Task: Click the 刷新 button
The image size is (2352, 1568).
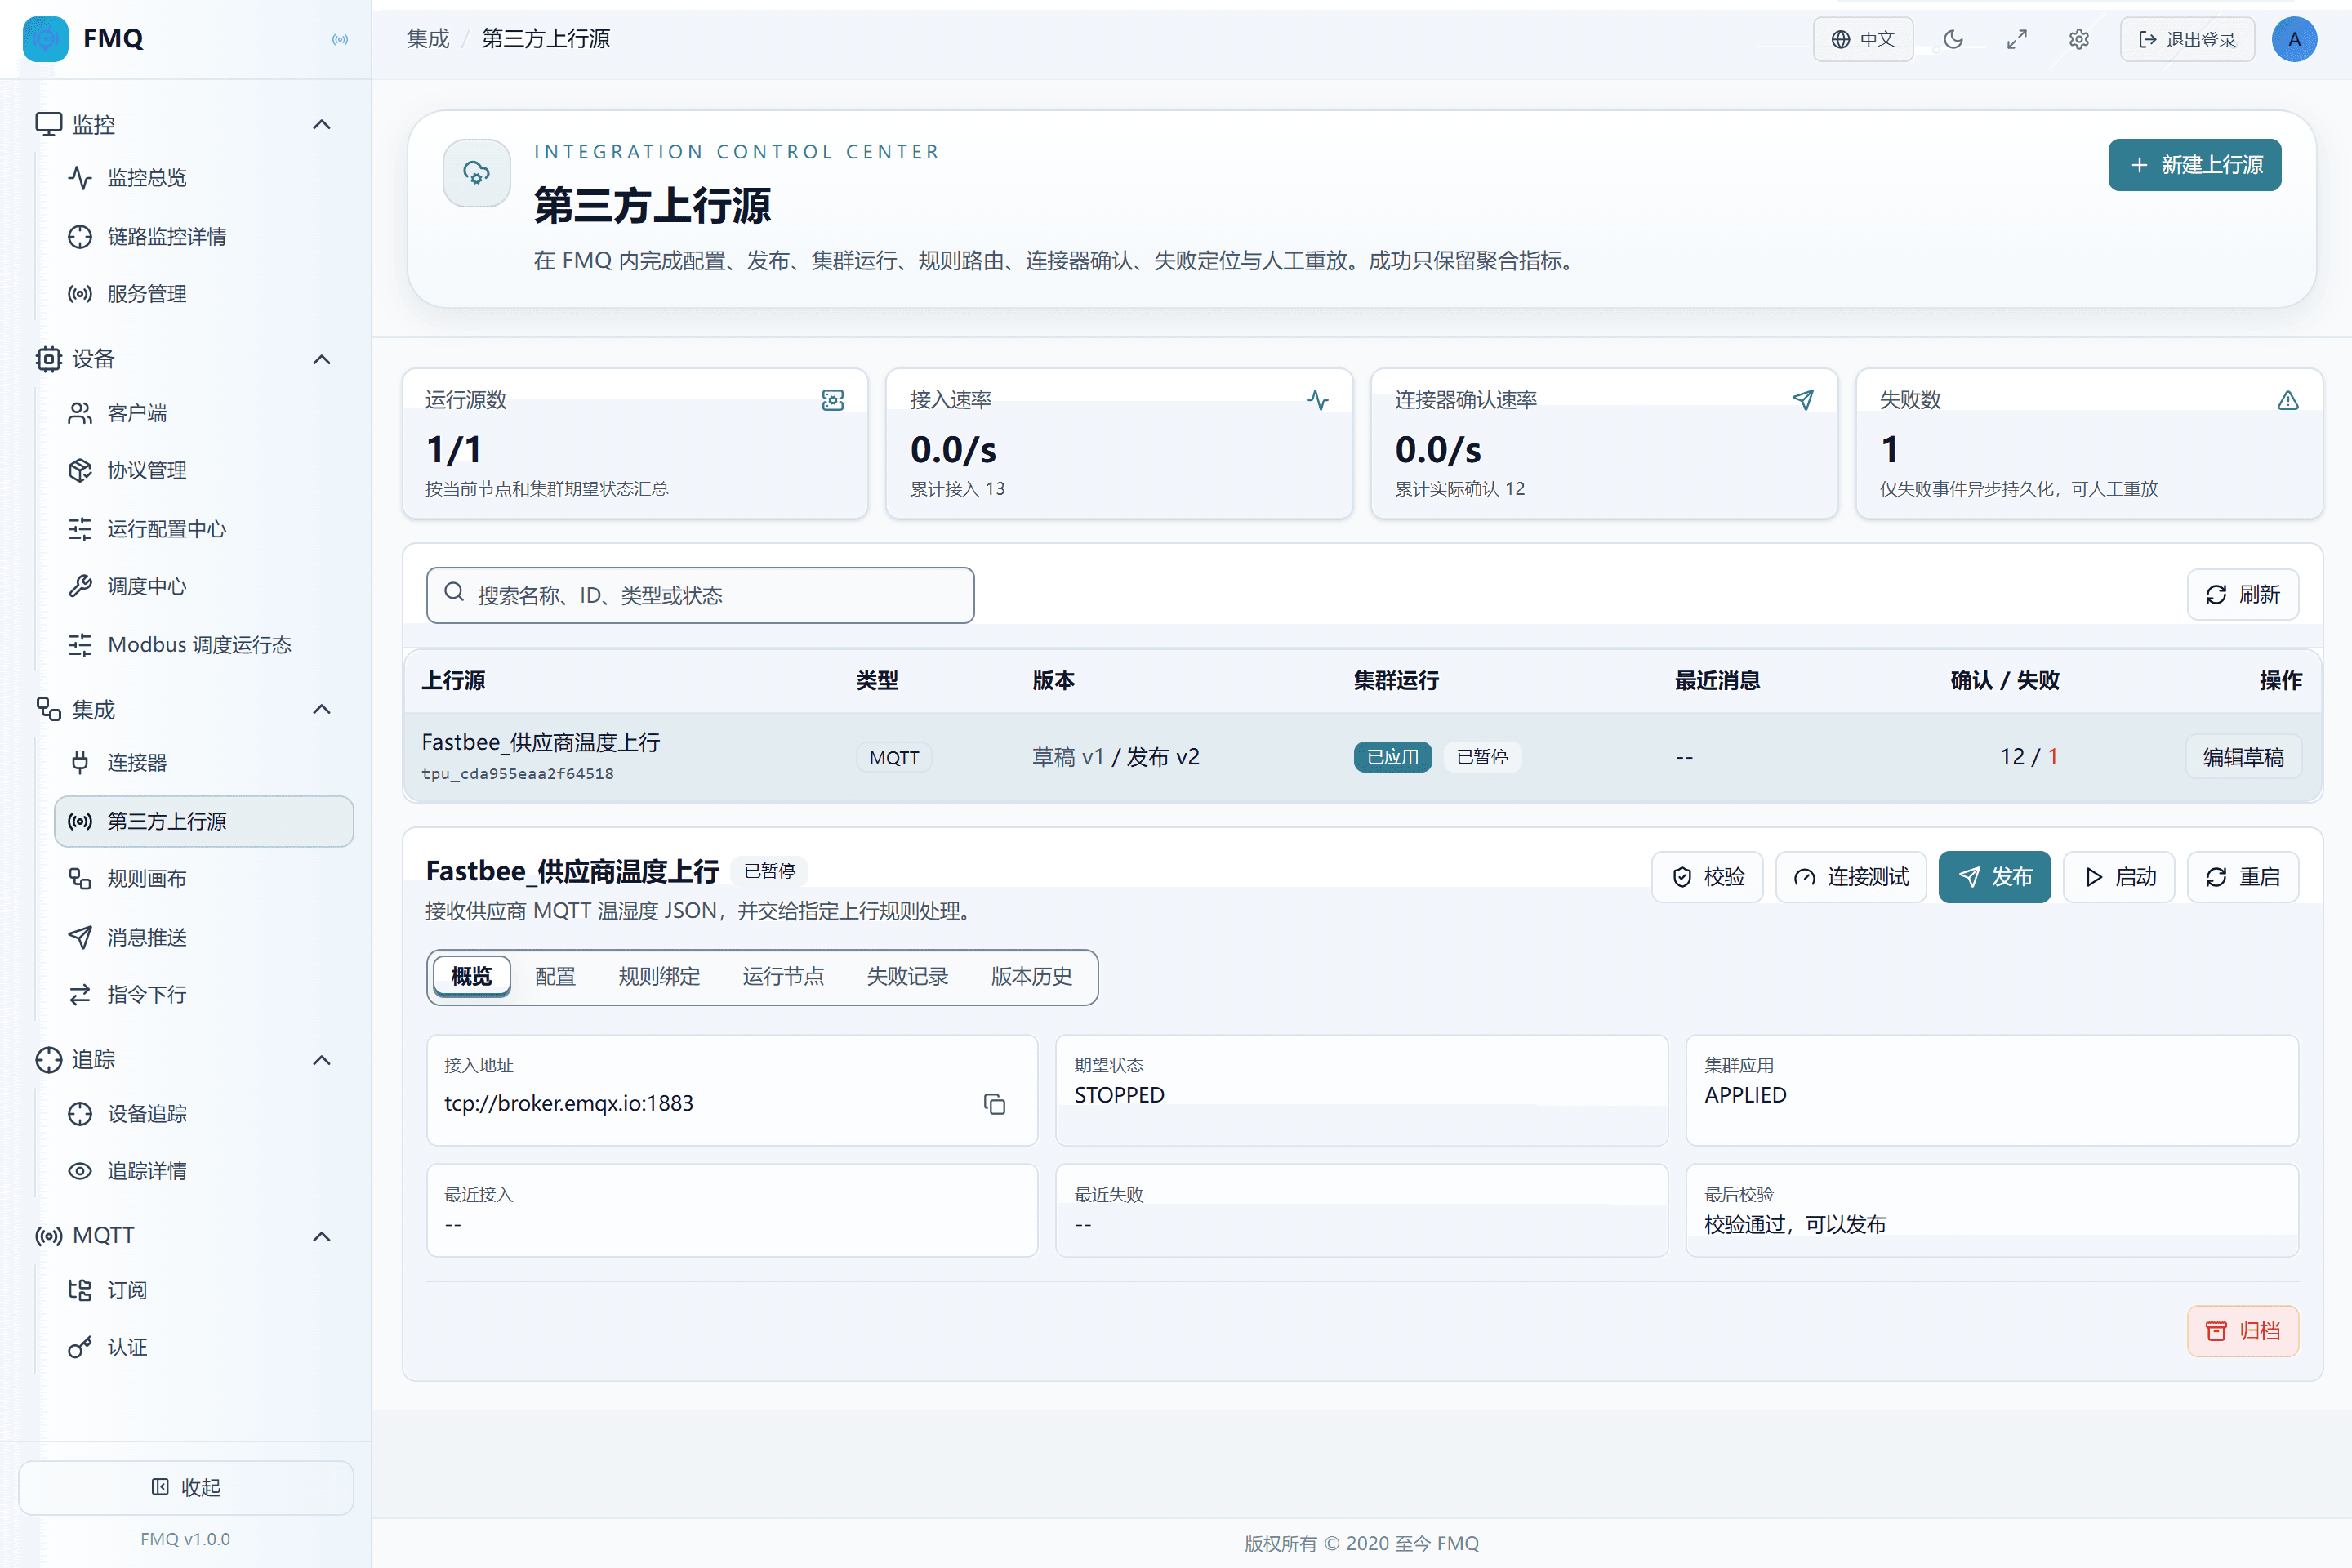Action: [2242, 595]
